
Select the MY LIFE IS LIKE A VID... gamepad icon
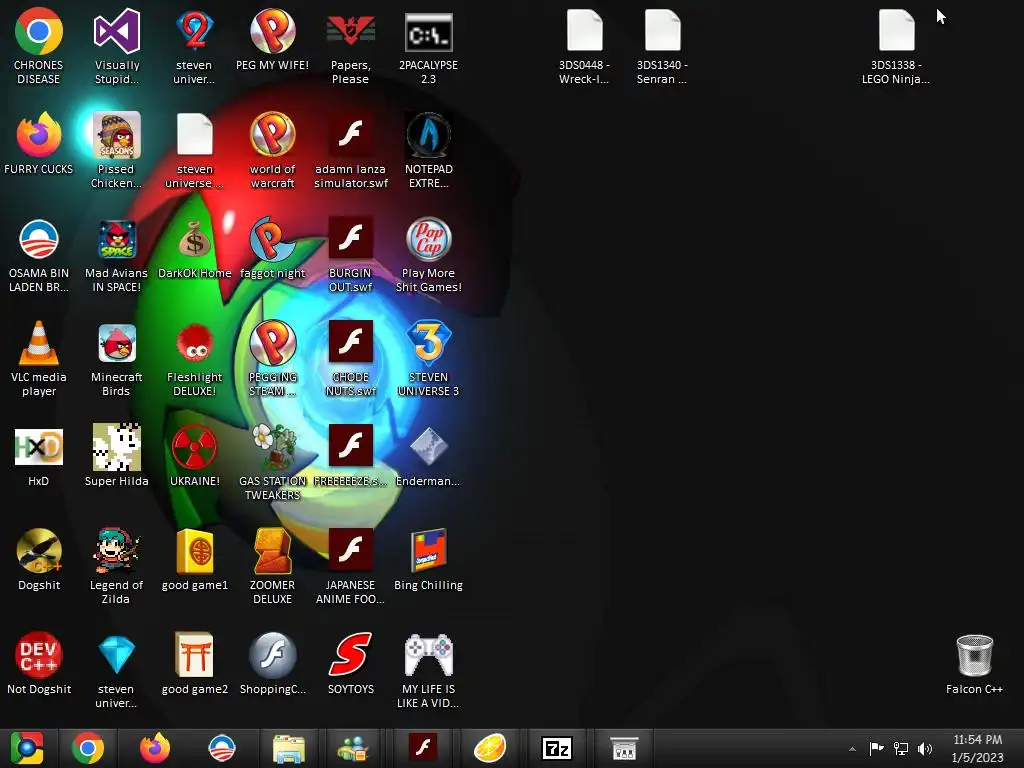coord(428,670)
